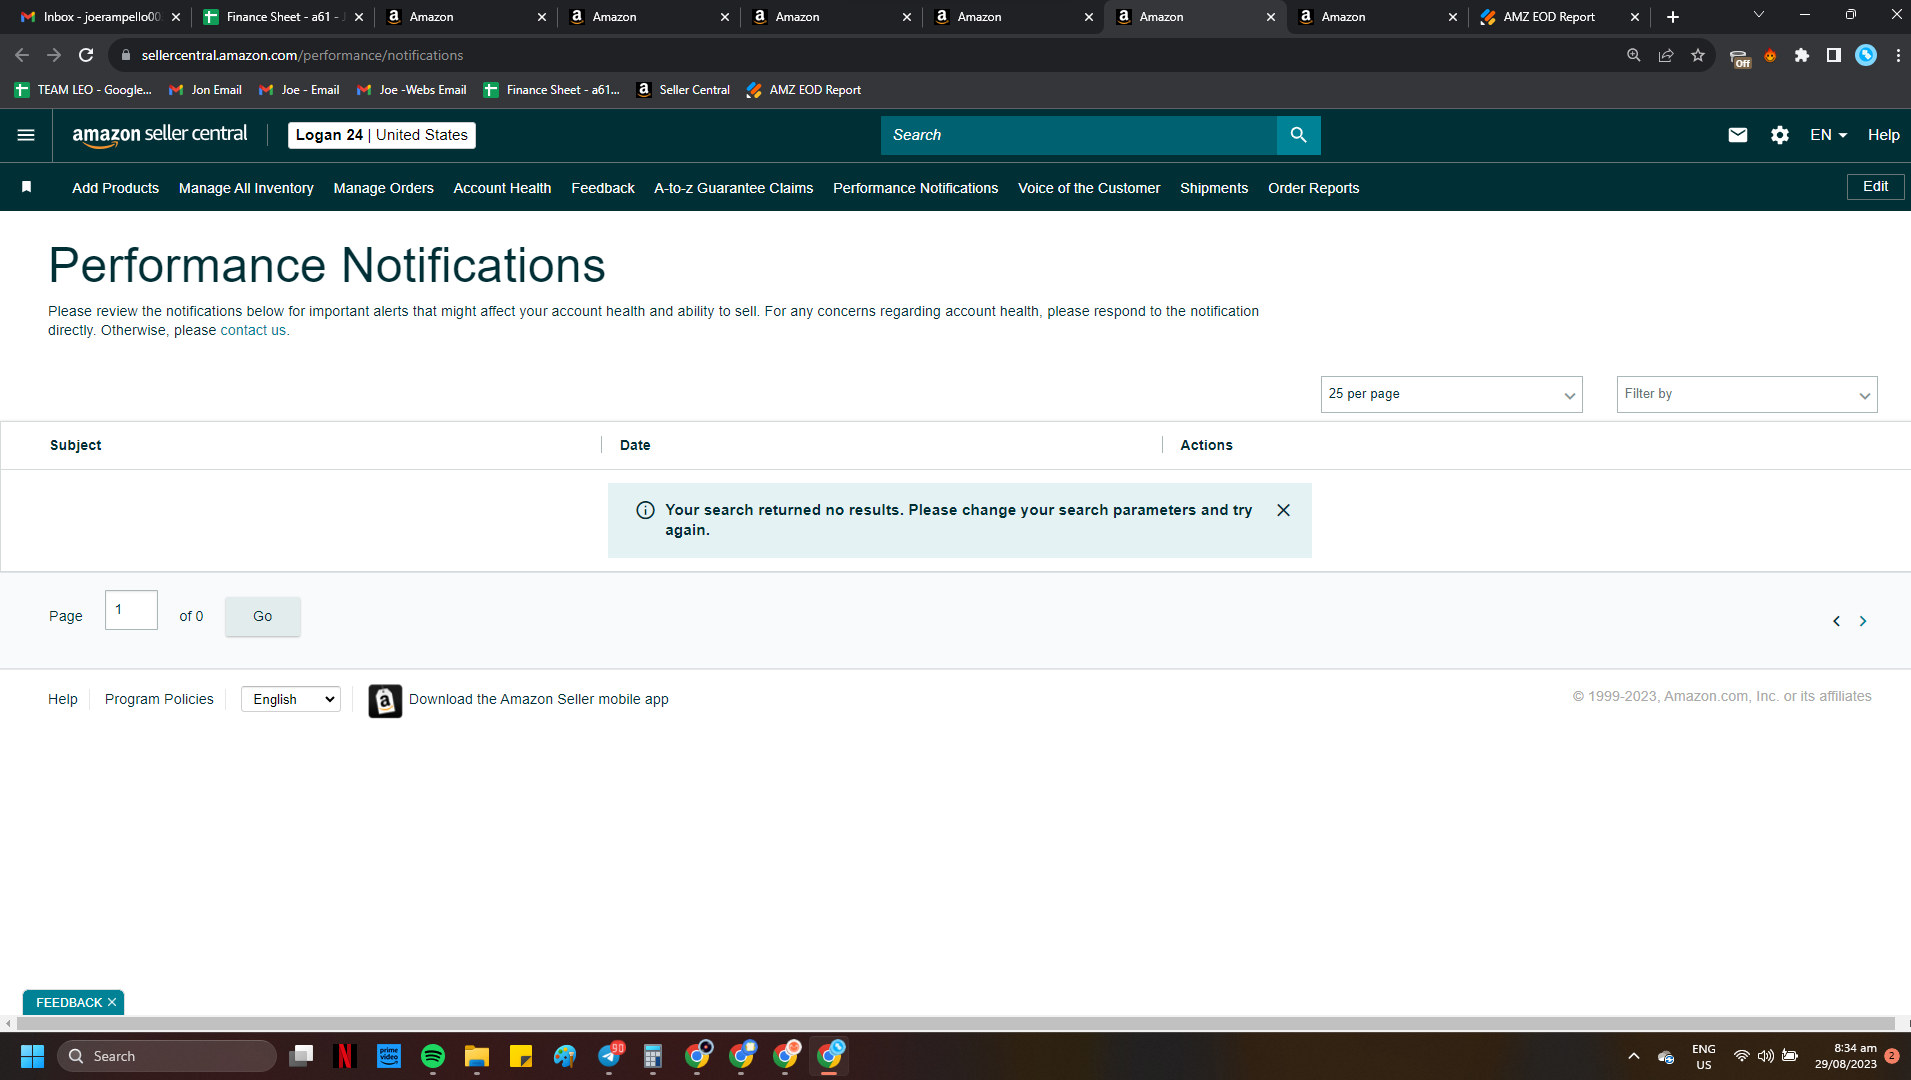Click Download the Amazon Seller mobile app
The width and height of the screenshot is (1911, 1080).
[538, 699]
